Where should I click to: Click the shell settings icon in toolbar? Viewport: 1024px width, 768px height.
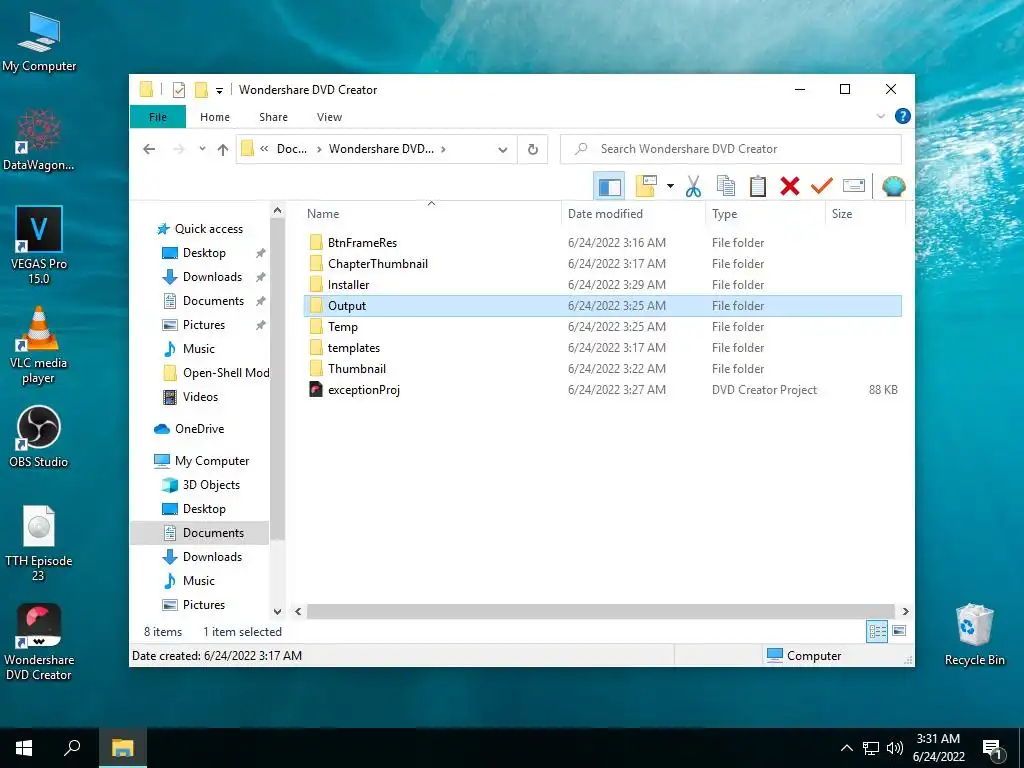point(893,187)
